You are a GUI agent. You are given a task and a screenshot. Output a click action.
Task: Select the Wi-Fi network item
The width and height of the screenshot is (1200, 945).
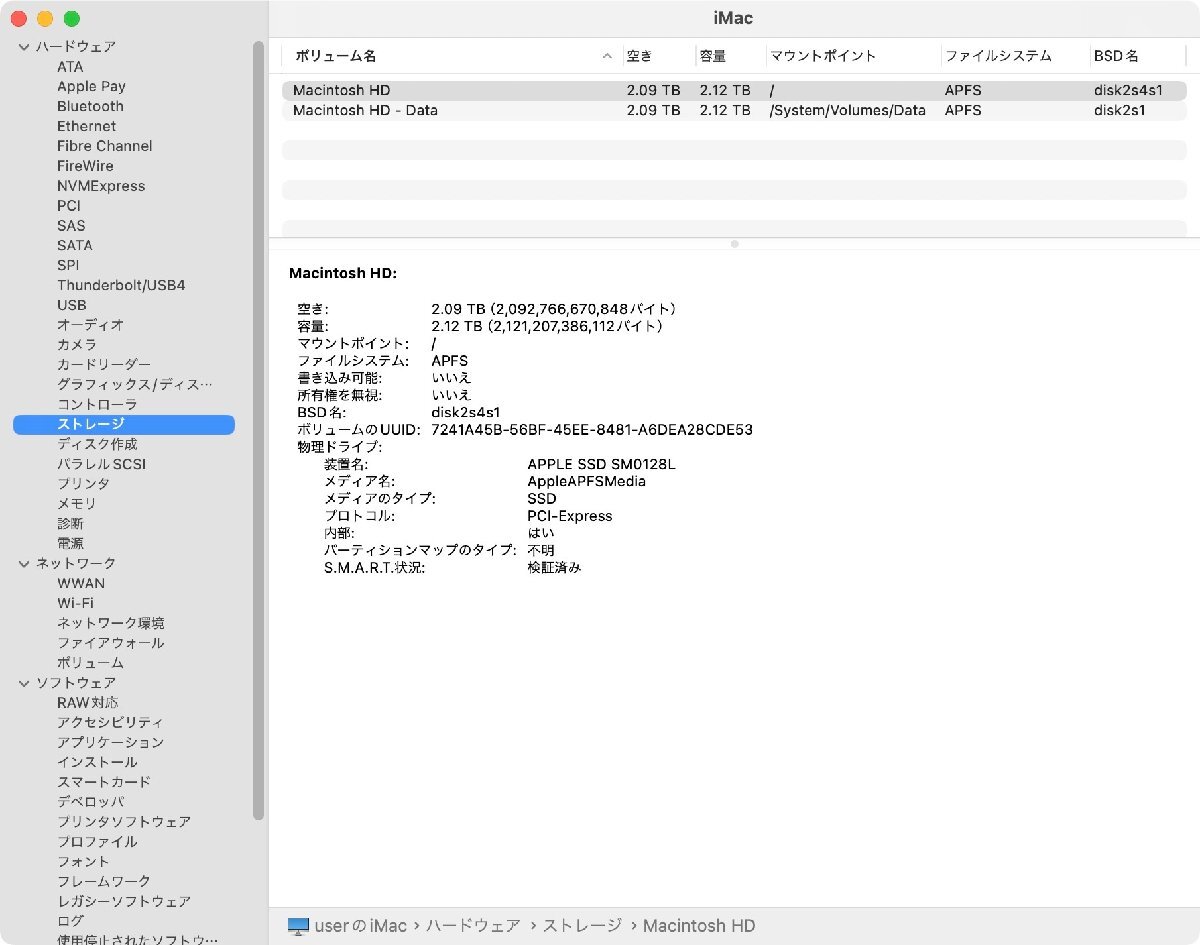[x=75, y=603]
